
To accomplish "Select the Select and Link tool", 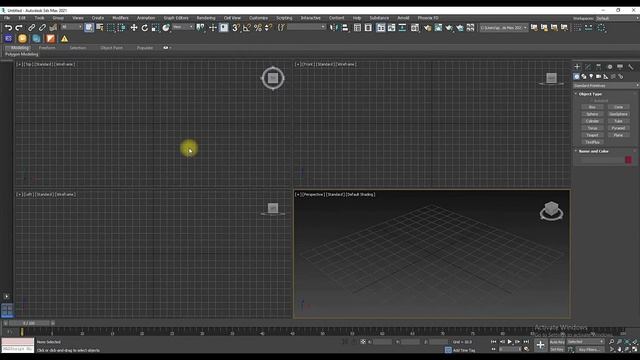I will point(31,28).
